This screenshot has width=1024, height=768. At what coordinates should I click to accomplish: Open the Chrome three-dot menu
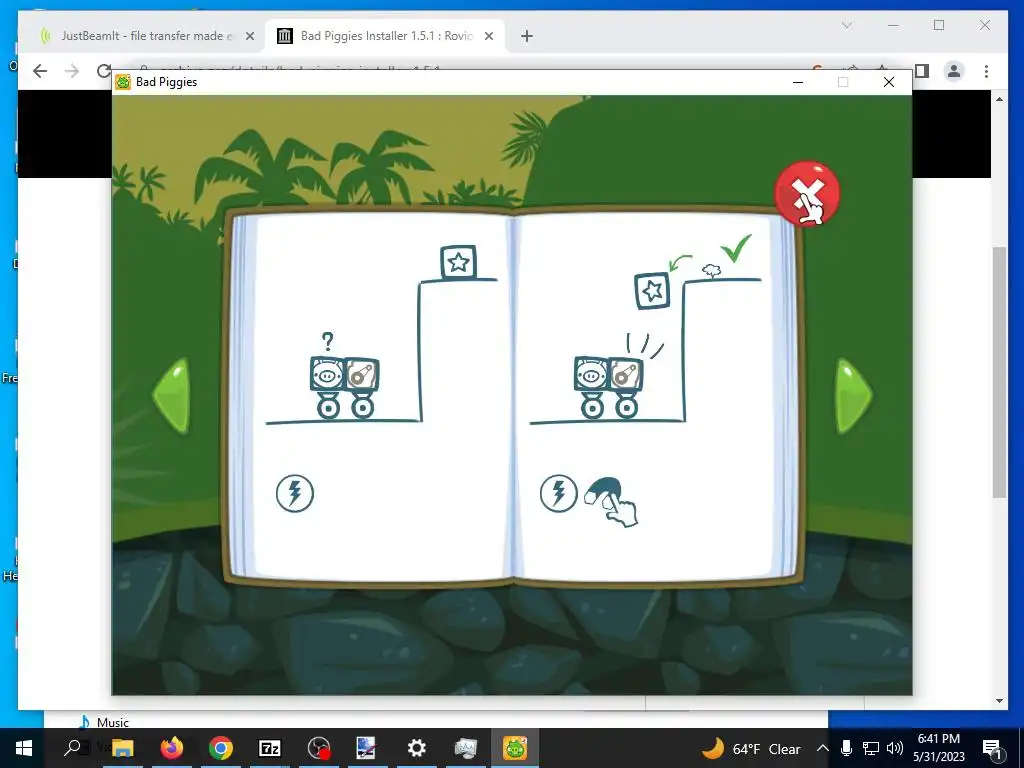point(986,71)
